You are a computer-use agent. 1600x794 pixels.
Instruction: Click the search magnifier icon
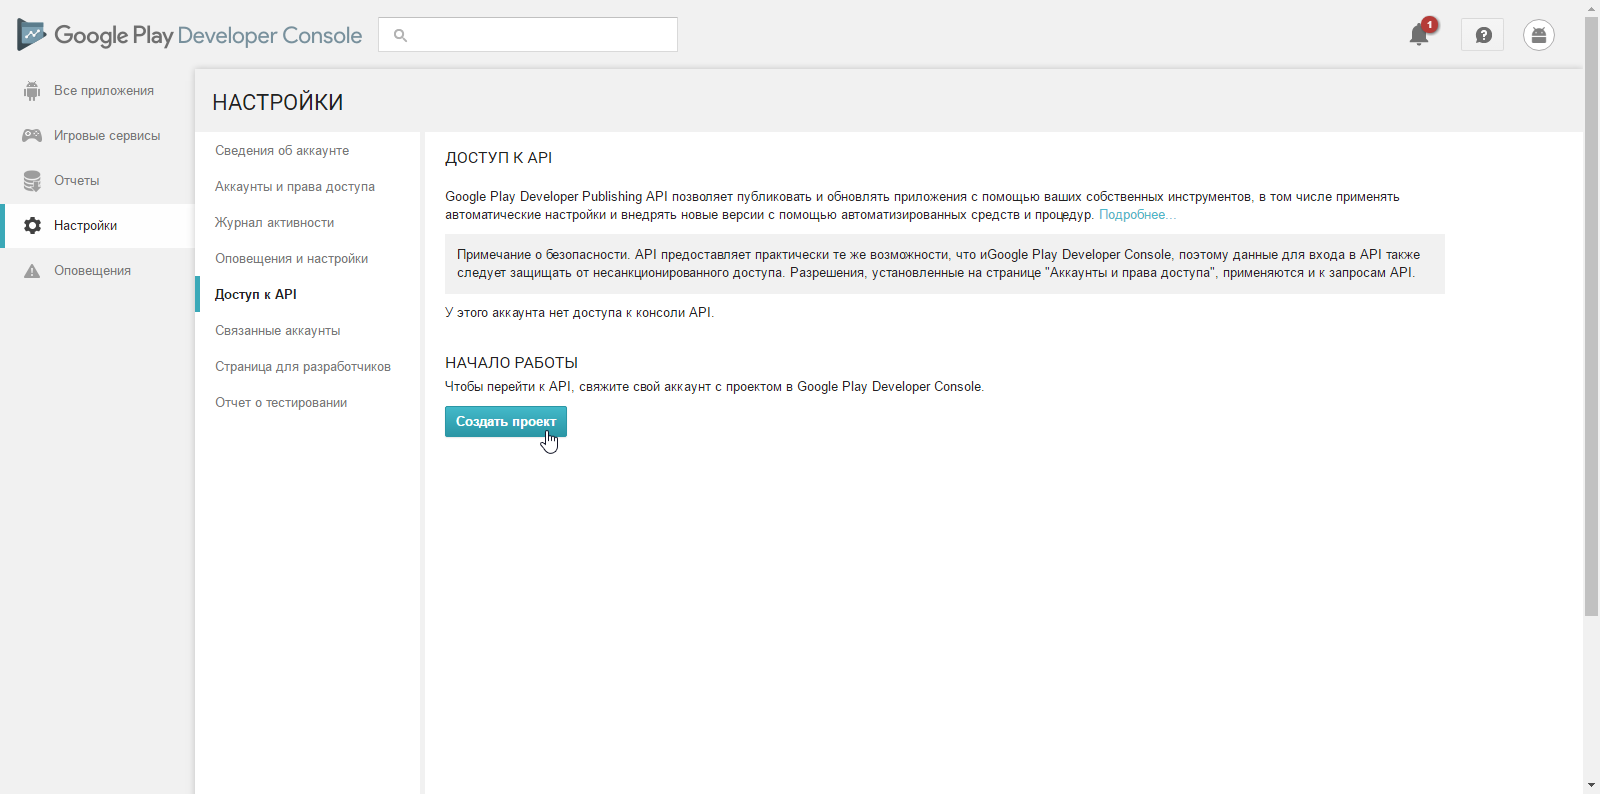[x=400, y=35]
